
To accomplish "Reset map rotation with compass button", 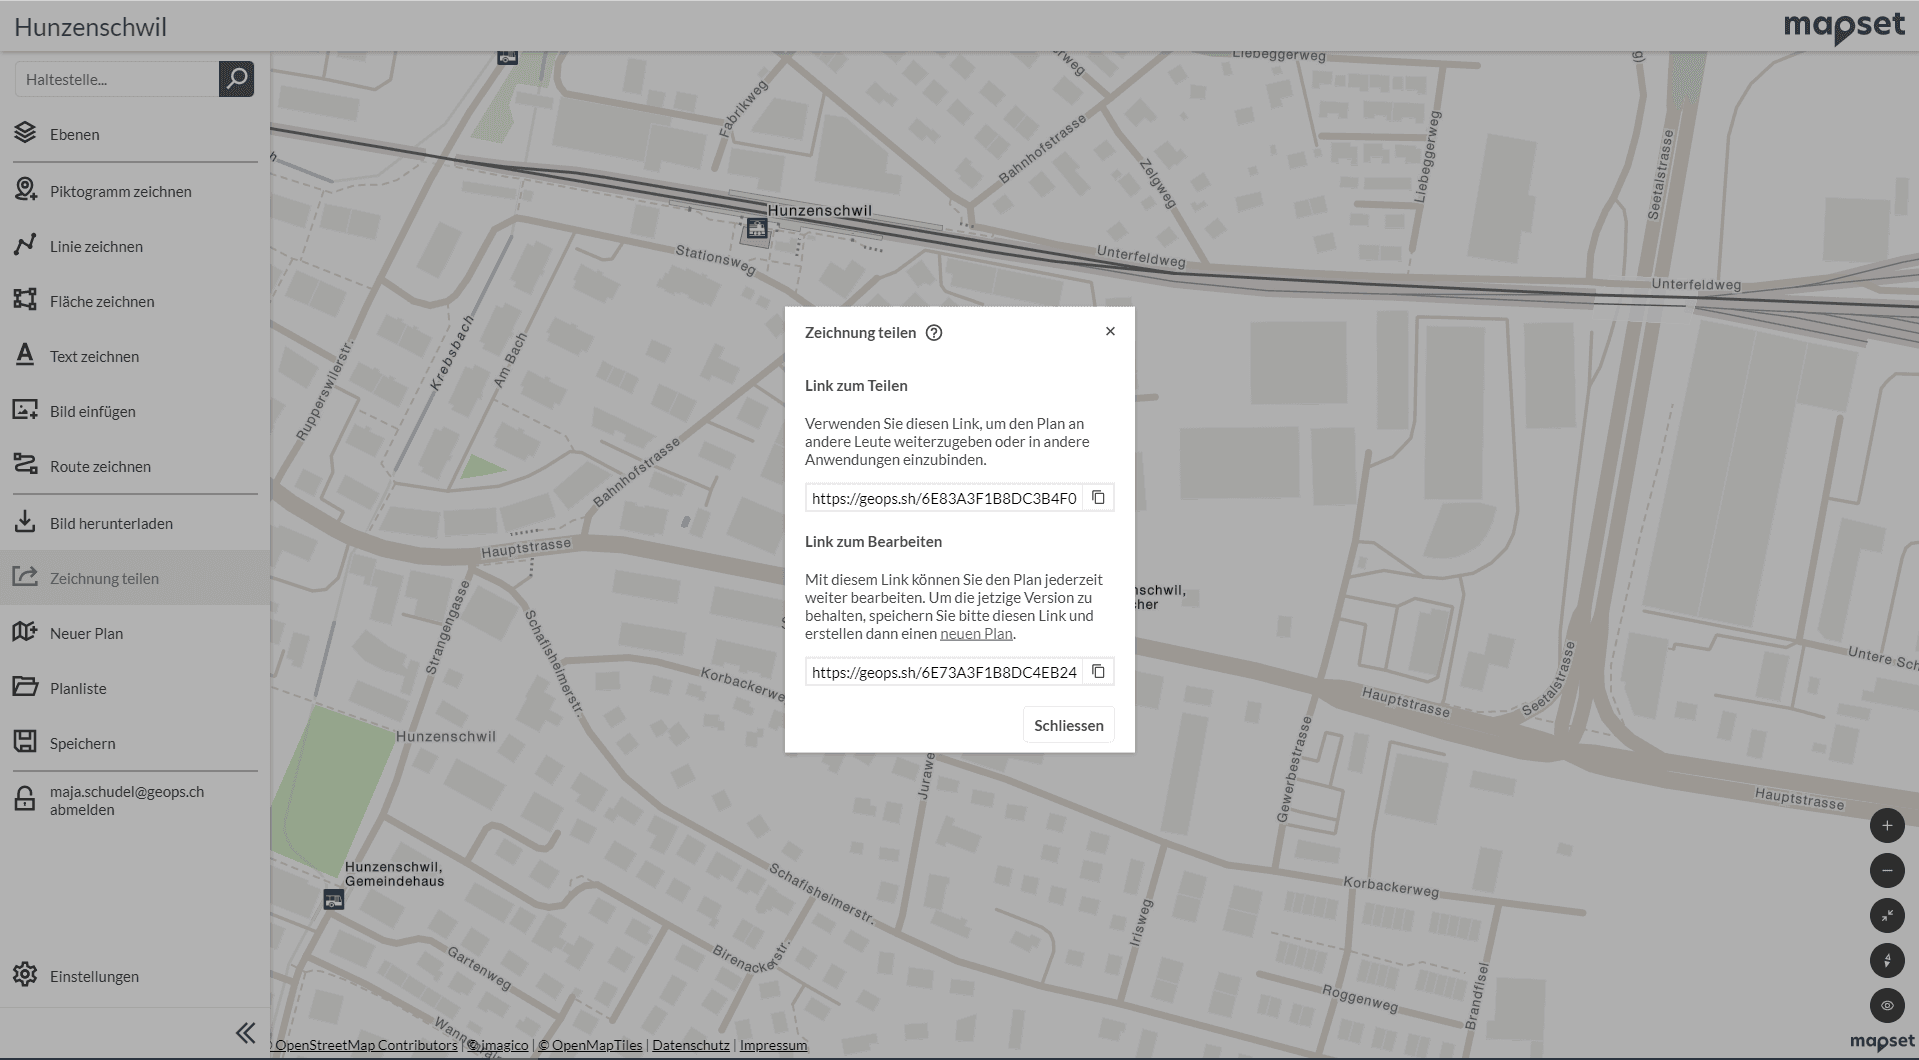I will (1886, 961).
